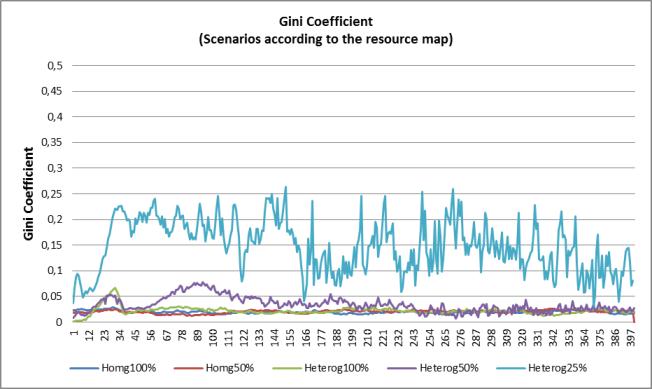Click the 0,05 y-axis tick label

(52, 297)
